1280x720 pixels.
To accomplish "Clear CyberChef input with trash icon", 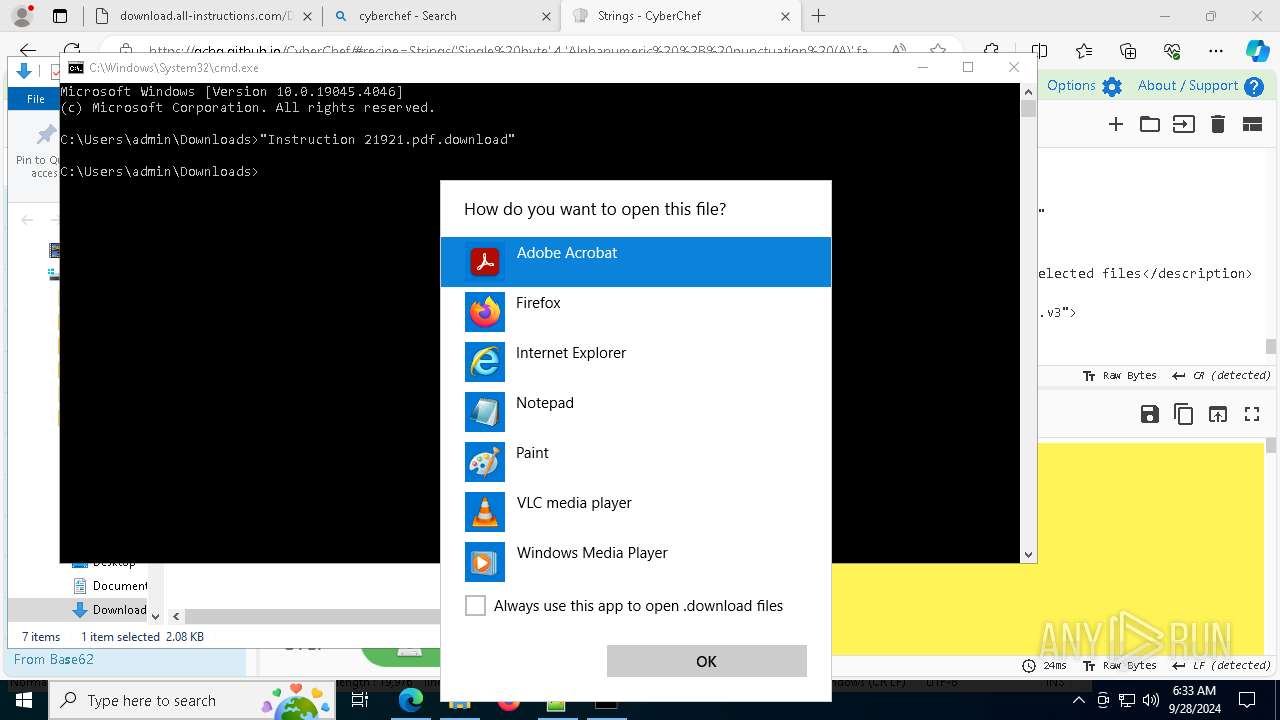I will click(1218, 124).
